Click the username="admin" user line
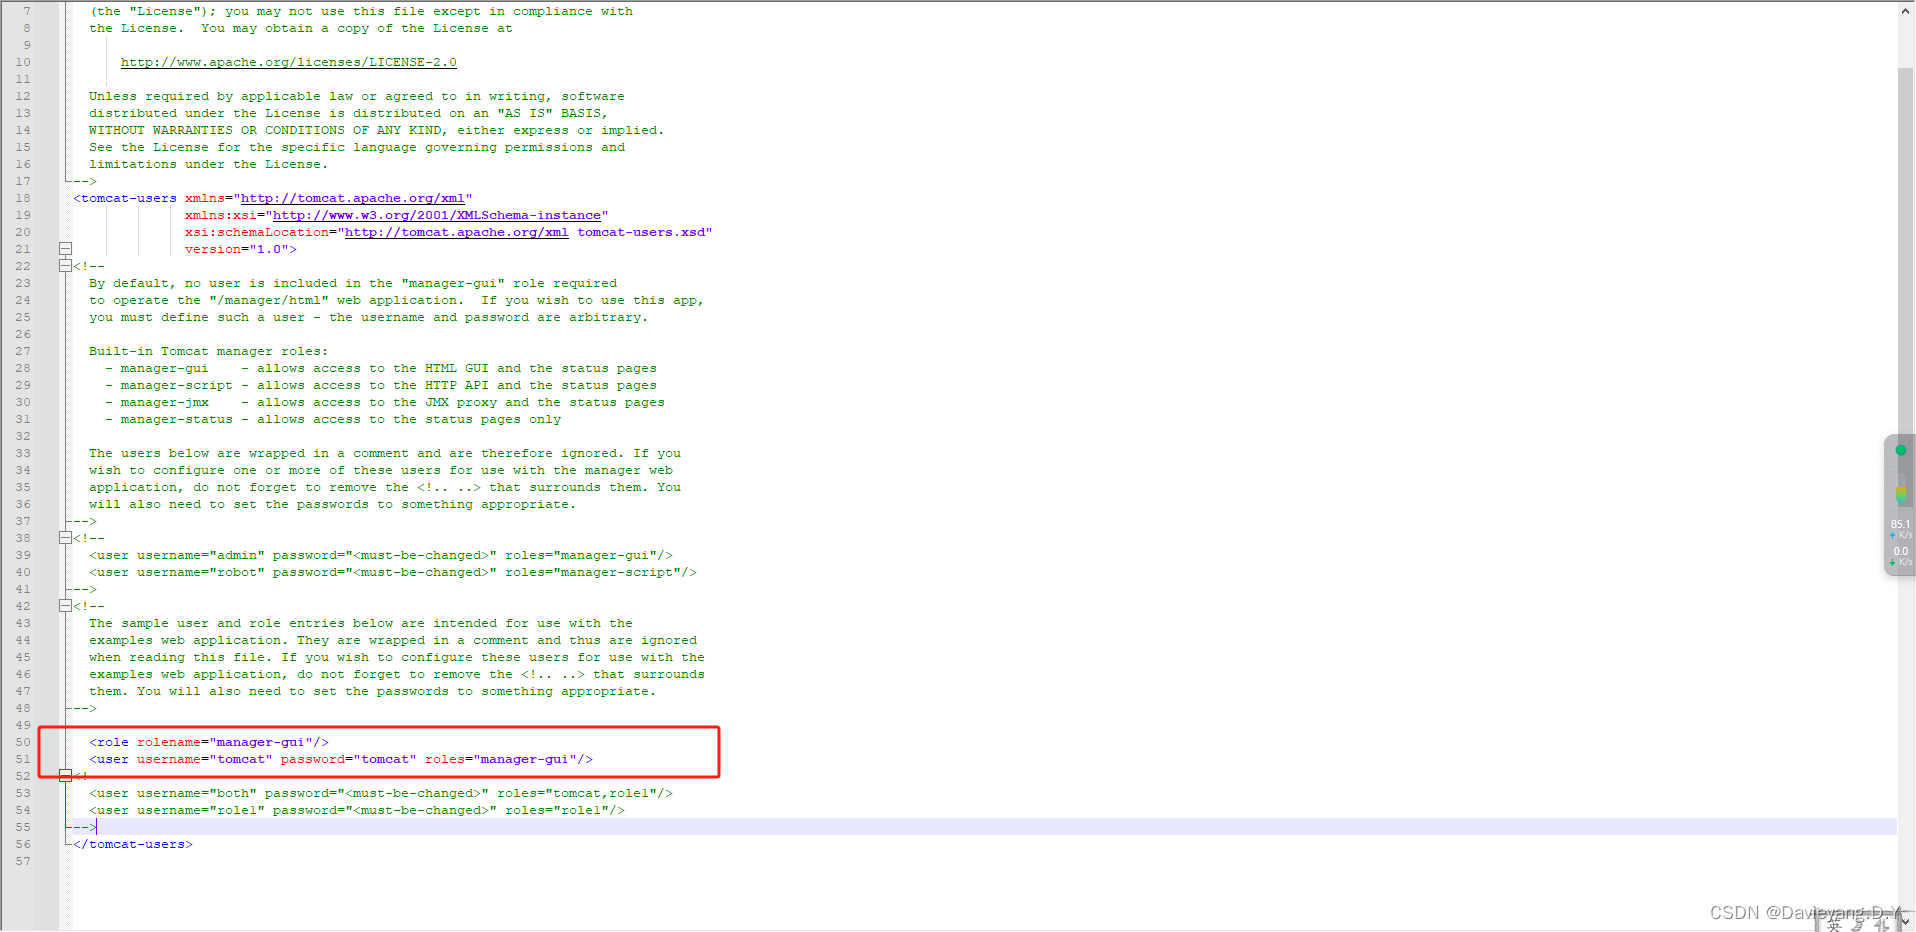The width and height of the screenshot is (1916, 932). coord(381,555)
